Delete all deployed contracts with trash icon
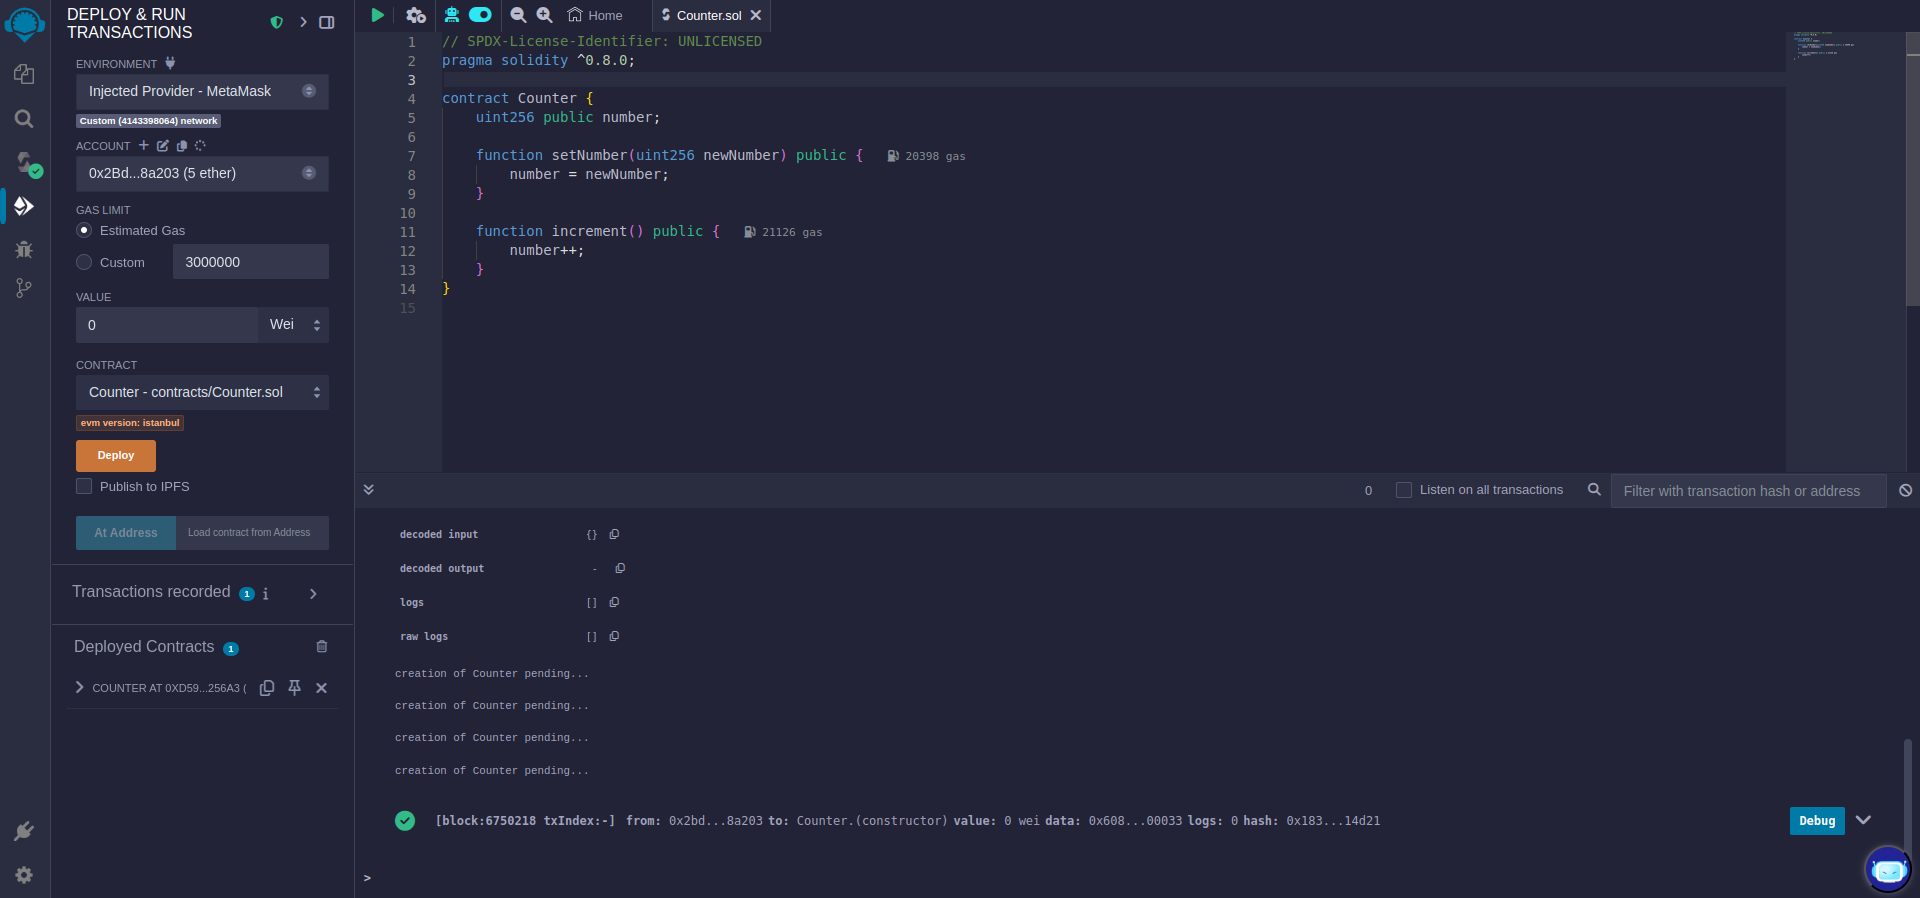The width and height of the screenshot is (1920, 898). [322, 647]
